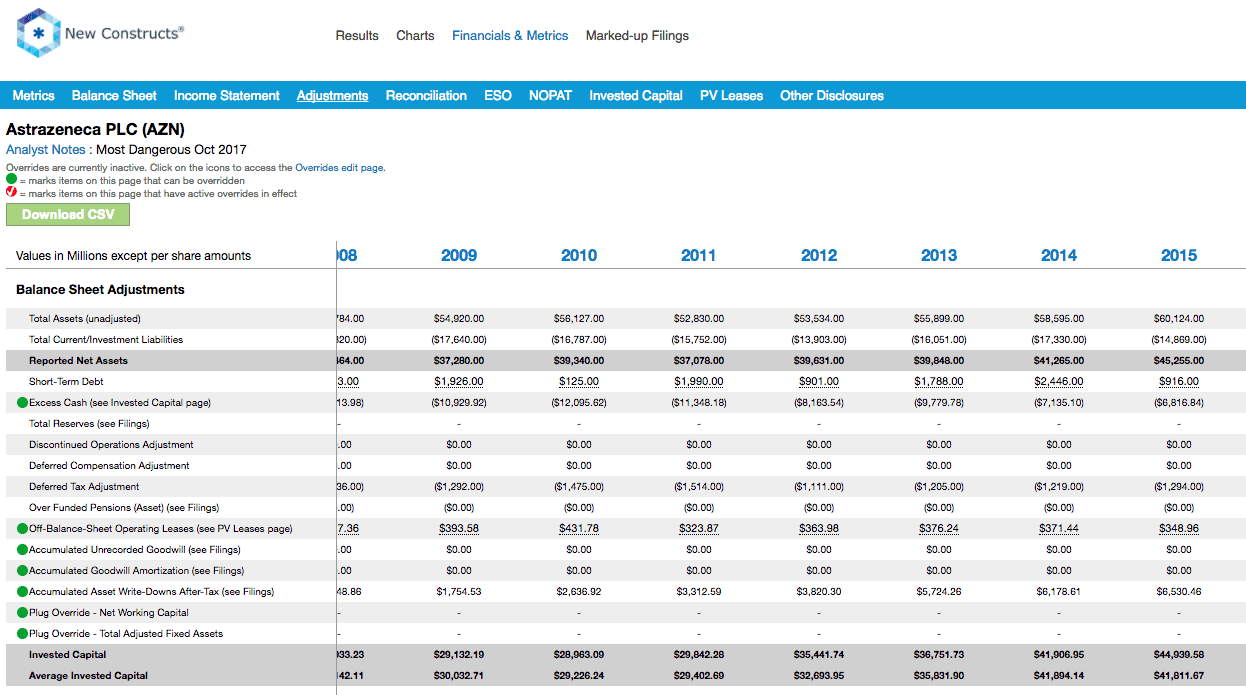Click the green legend dot for overridable items

coord(12,181)
